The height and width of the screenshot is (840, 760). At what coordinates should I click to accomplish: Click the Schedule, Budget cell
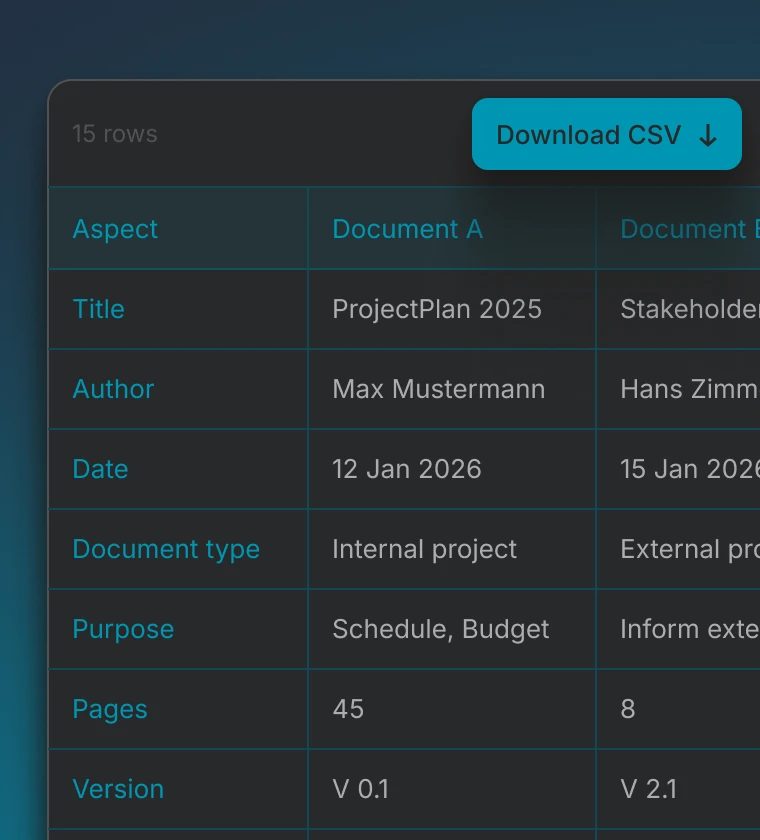click(x=440, y=629)
